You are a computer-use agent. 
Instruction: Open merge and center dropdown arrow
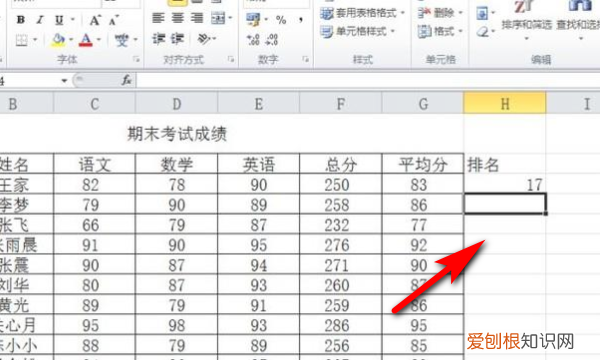pyautogui.click(x=230, y=18)
